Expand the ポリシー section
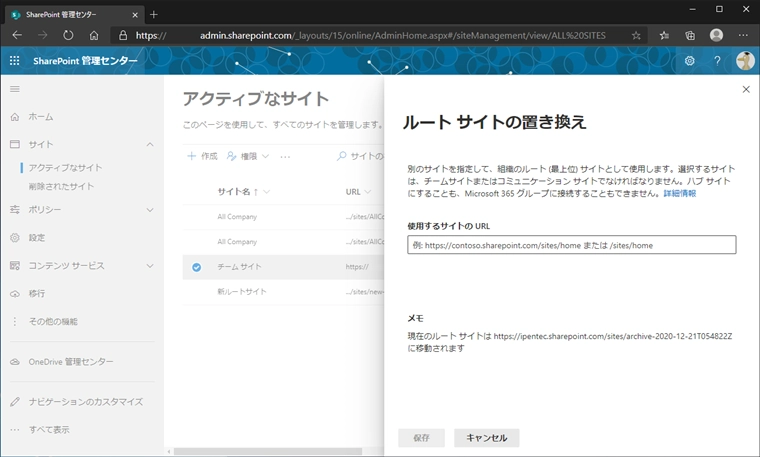The height and width of the screenshot is (457, 760). (x=150, y=210)
